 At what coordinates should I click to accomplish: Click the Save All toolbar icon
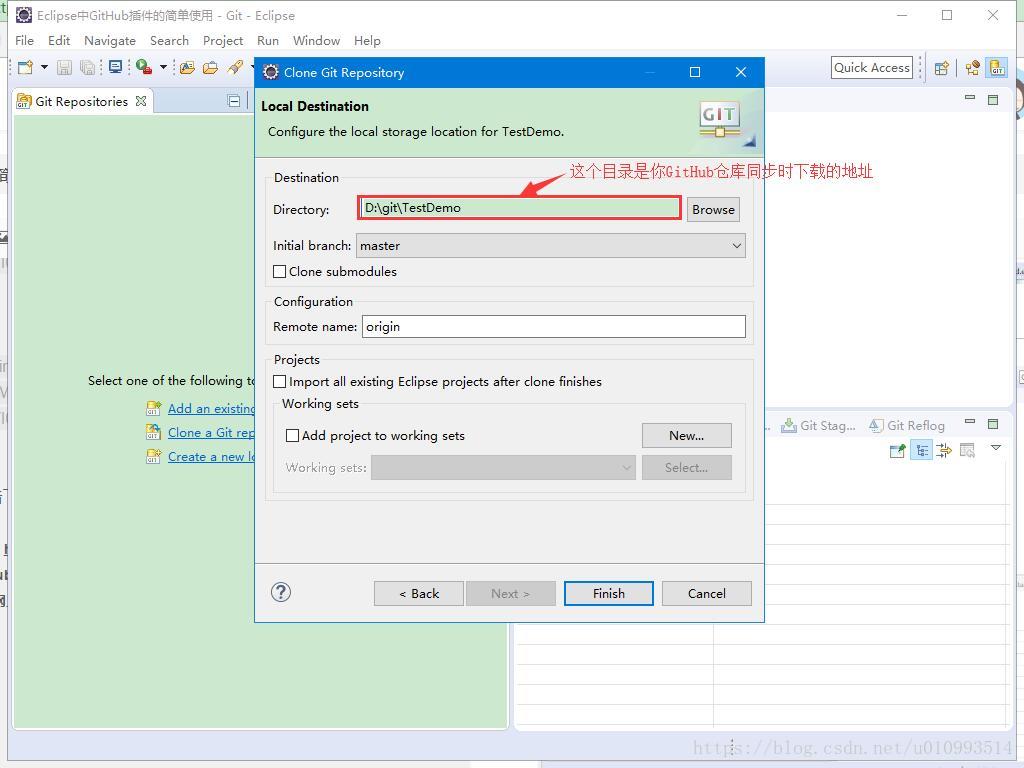coord(87,67)
